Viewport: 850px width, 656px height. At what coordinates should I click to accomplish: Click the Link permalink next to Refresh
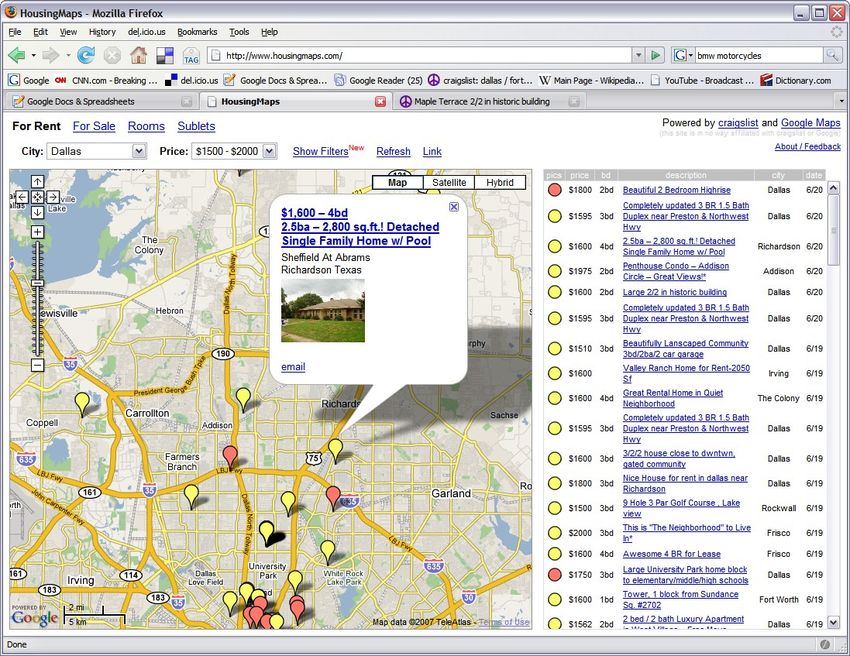(x=432, y=151)
